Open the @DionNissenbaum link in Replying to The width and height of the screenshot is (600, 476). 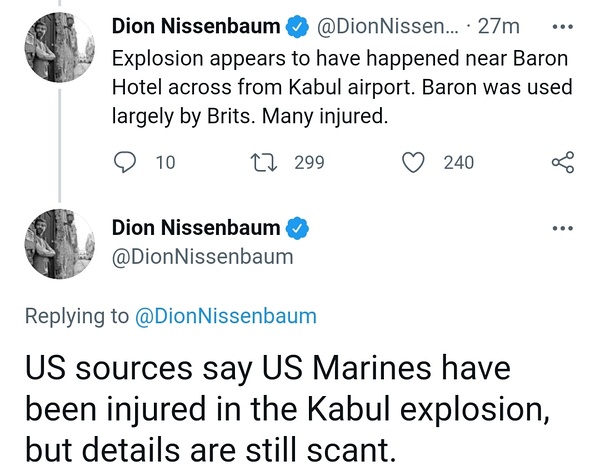(225, 317)
